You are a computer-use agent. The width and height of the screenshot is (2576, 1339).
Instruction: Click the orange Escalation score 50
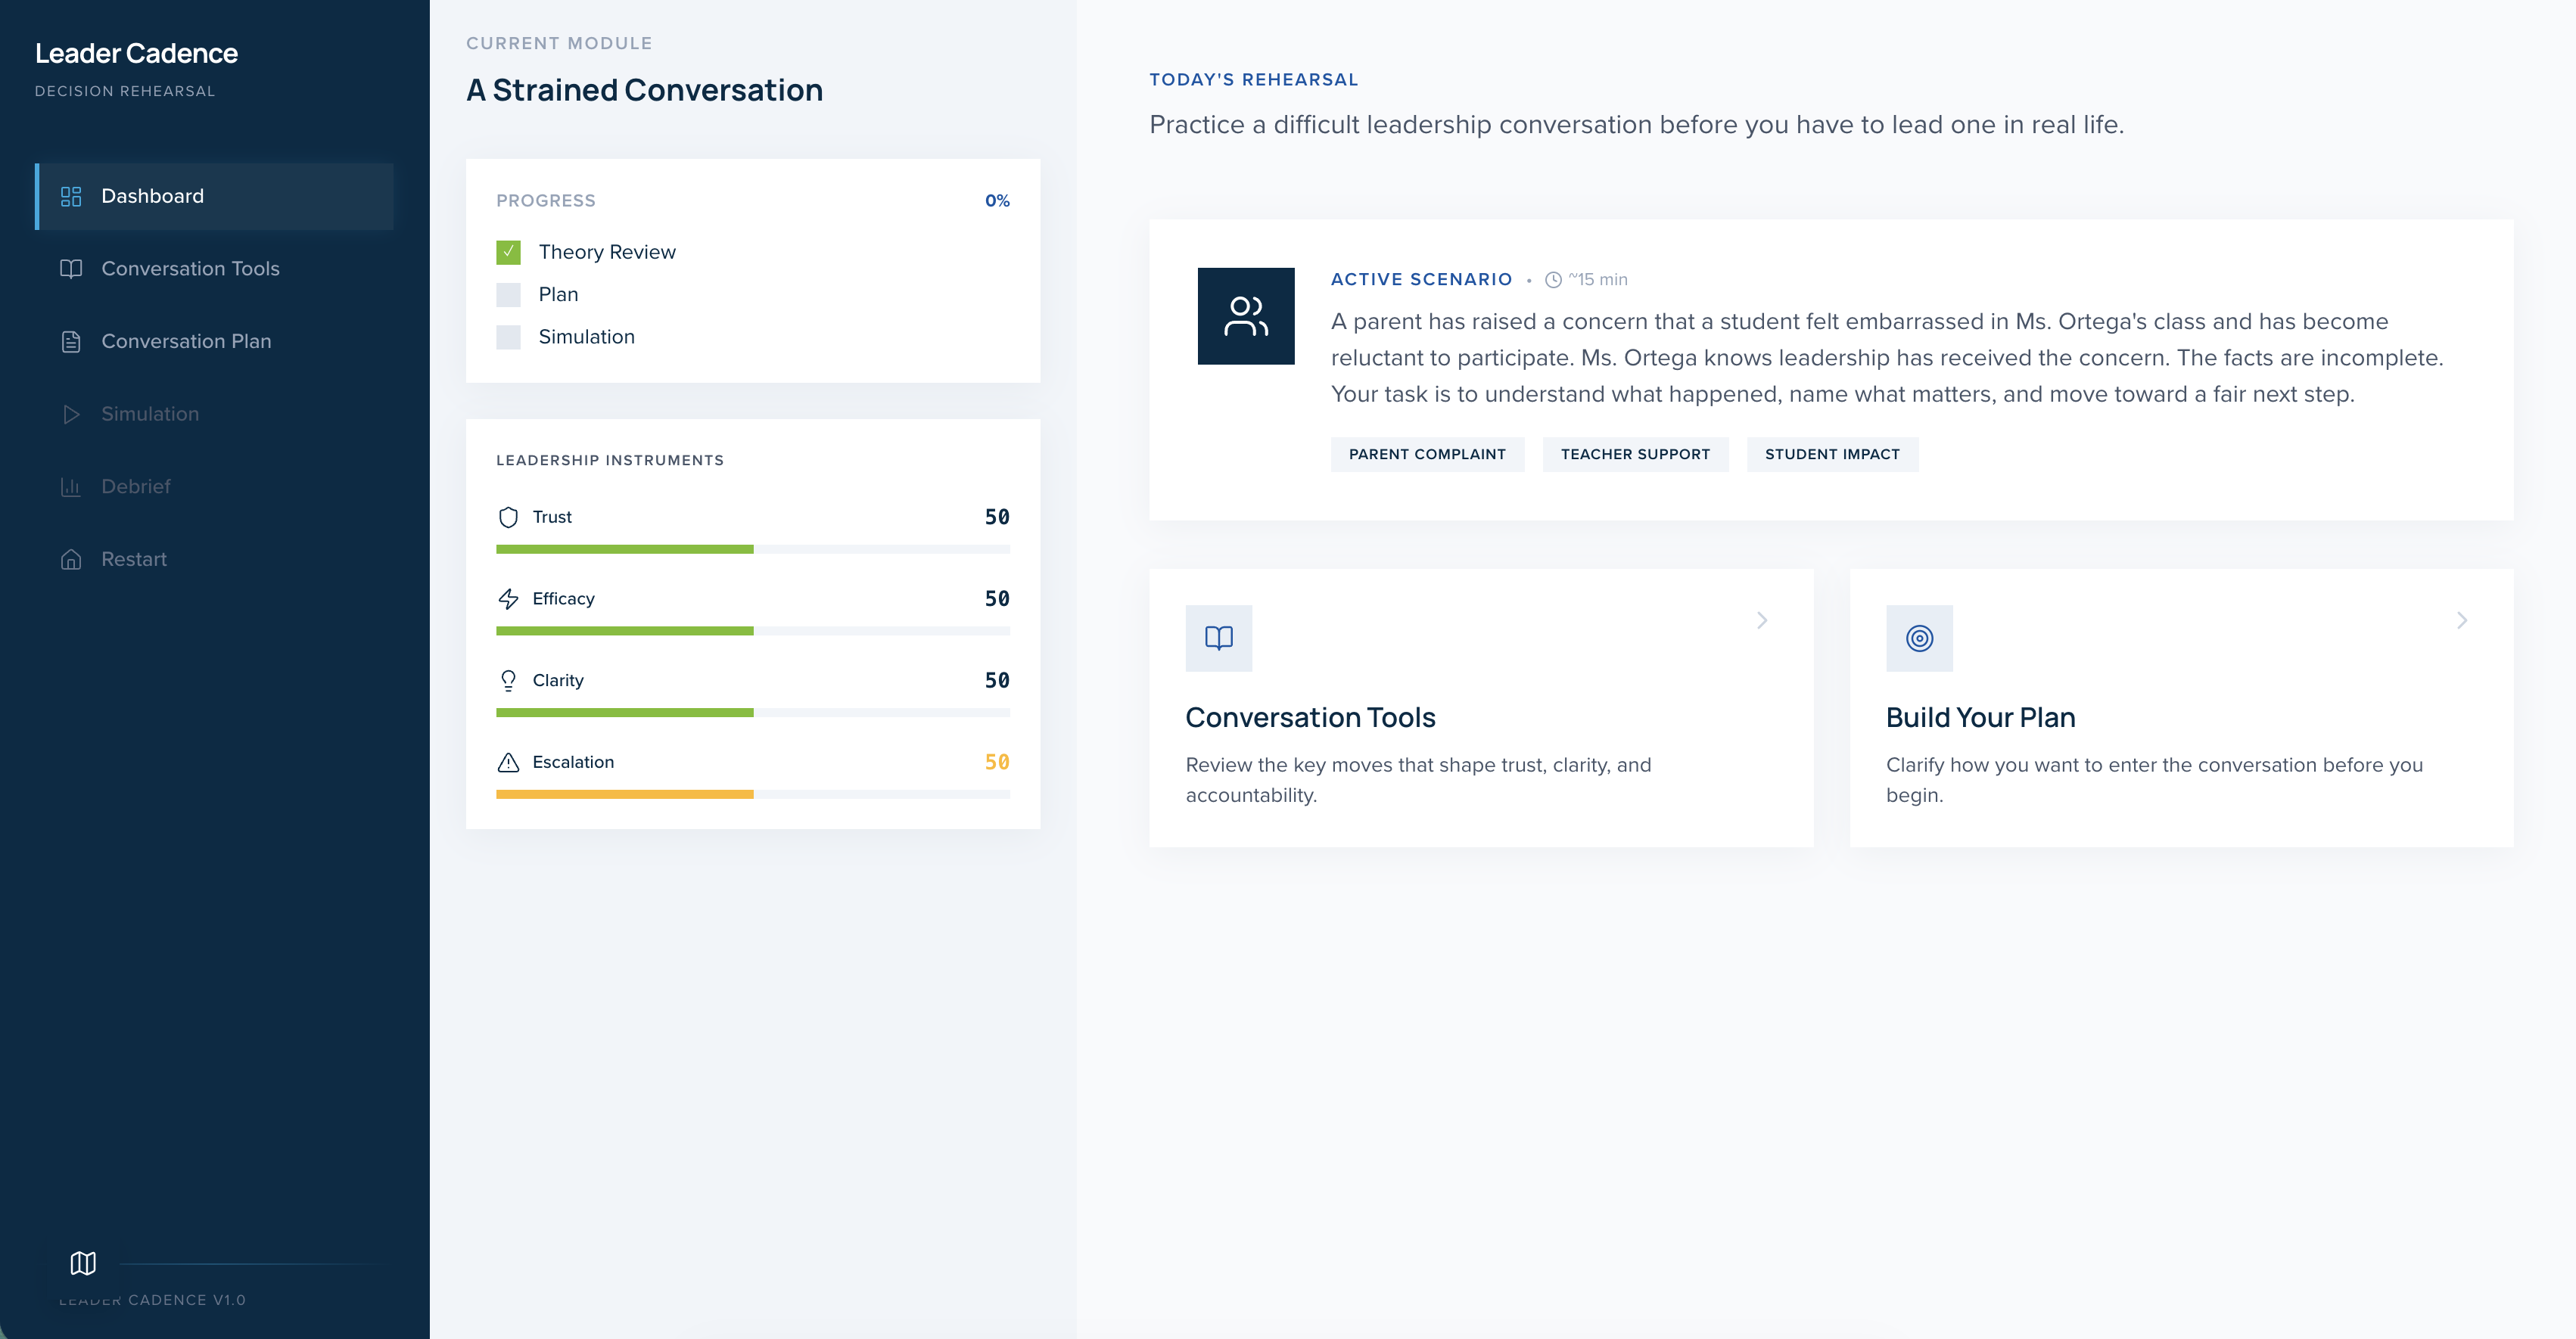(997, 762)
